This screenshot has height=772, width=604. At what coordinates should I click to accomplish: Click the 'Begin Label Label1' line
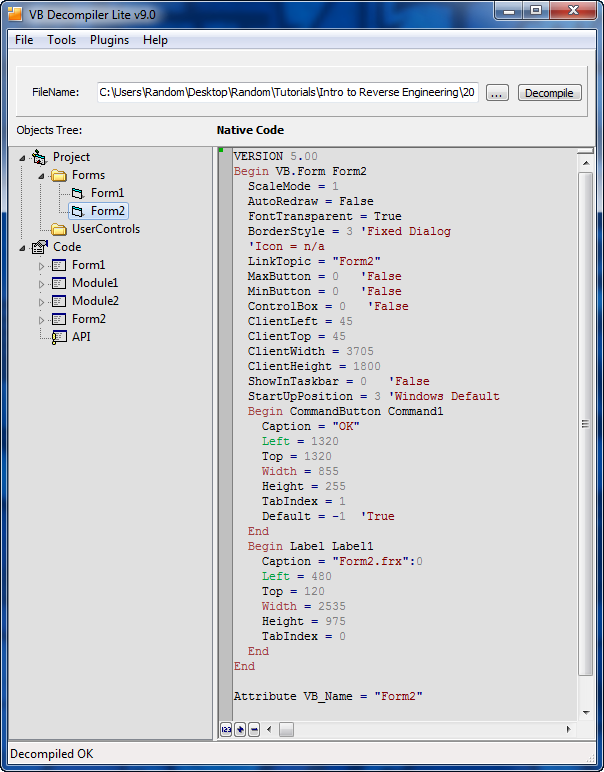(311, 547)
